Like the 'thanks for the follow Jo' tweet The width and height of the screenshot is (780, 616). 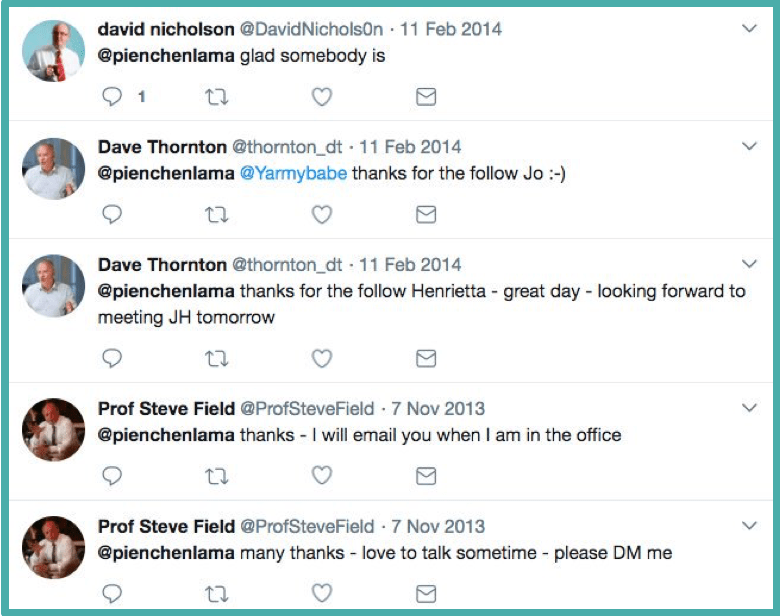pyautogui.click(x=321, y=214)
